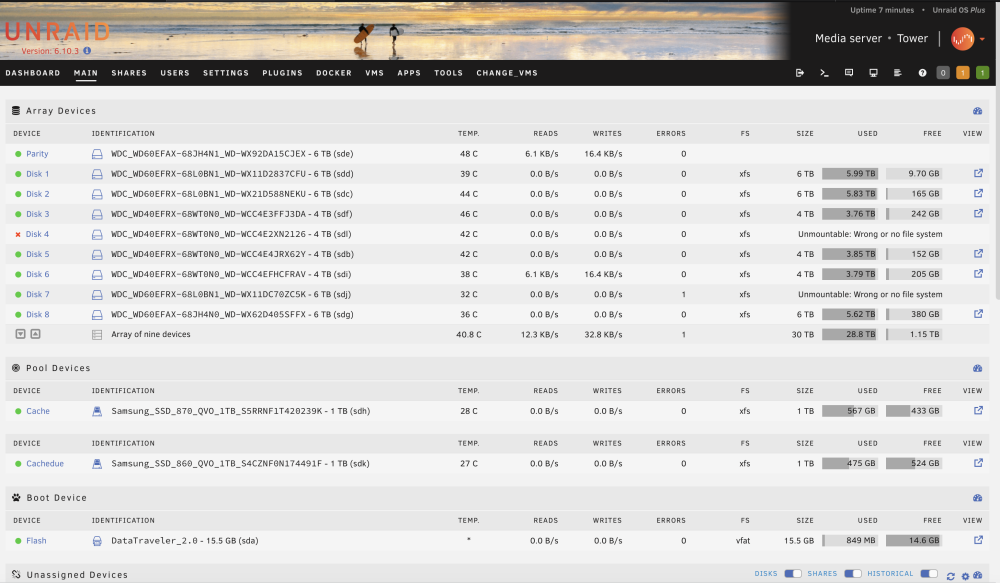The width and height of the screenshot is (1000, 583).
Task: Click the disk log icon for Parity
Action: click(x=97, y=154)
